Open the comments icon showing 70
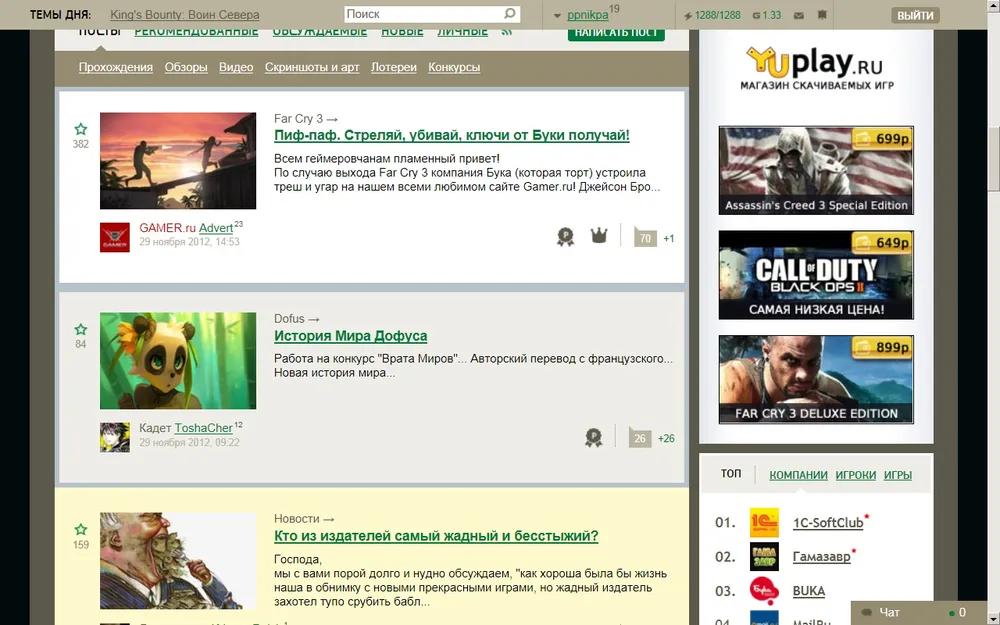The width and height of the screenshot is (1000, 625). (x=645, y=237)
